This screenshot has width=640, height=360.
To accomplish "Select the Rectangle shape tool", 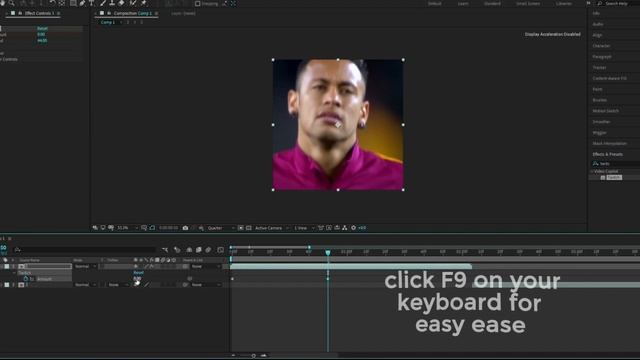I will click(x=73, y=3).
